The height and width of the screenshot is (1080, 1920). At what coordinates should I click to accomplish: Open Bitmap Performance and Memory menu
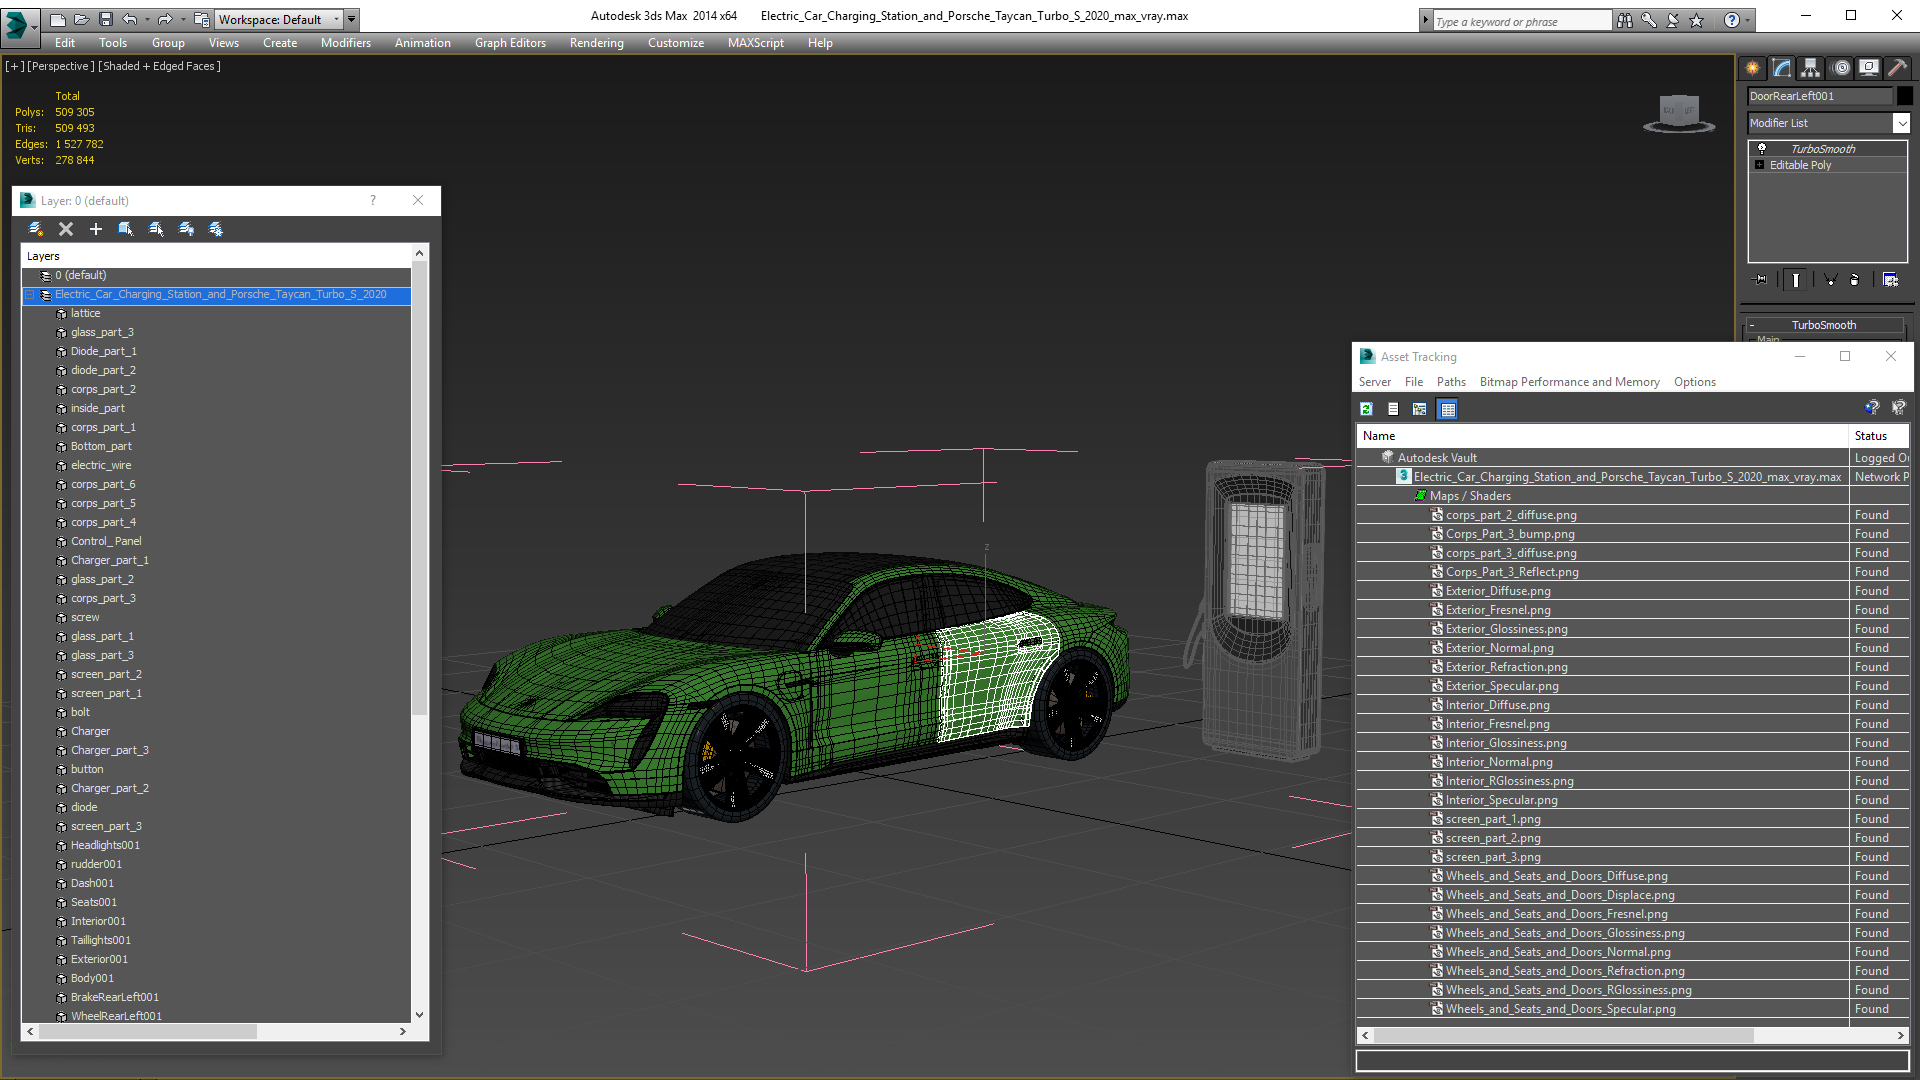pyautogui.click(x=1569, y=382)
